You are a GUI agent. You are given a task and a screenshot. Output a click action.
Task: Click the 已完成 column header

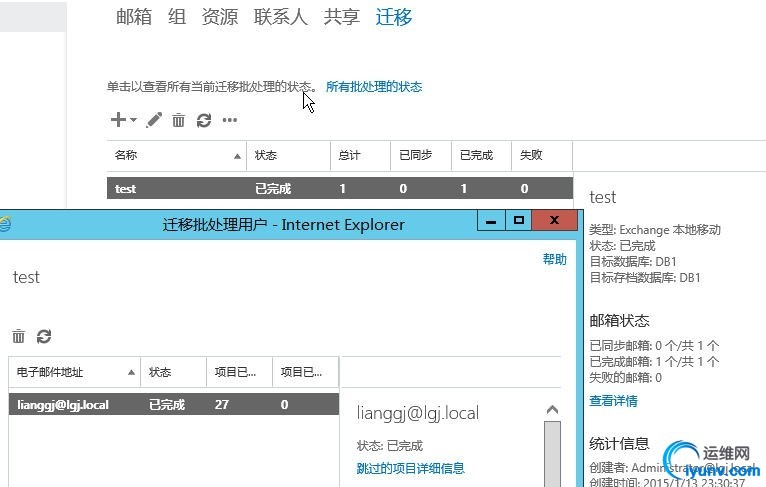tap(482, 155)
